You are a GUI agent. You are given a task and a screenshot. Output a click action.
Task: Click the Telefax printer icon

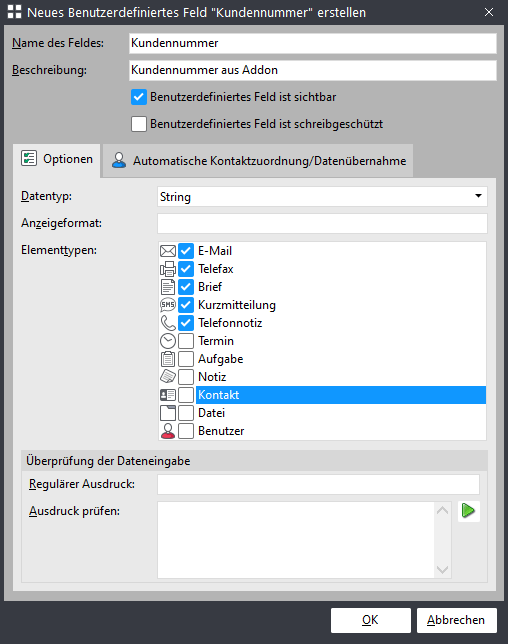168,269
